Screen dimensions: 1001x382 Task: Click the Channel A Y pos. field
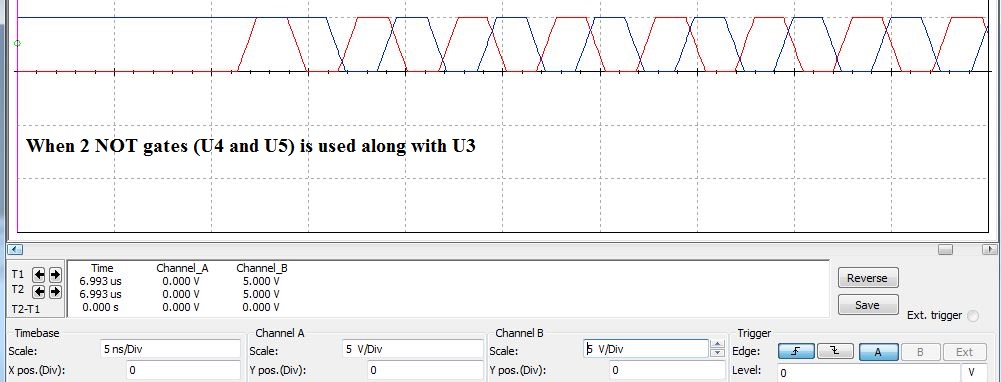point(425,370)
